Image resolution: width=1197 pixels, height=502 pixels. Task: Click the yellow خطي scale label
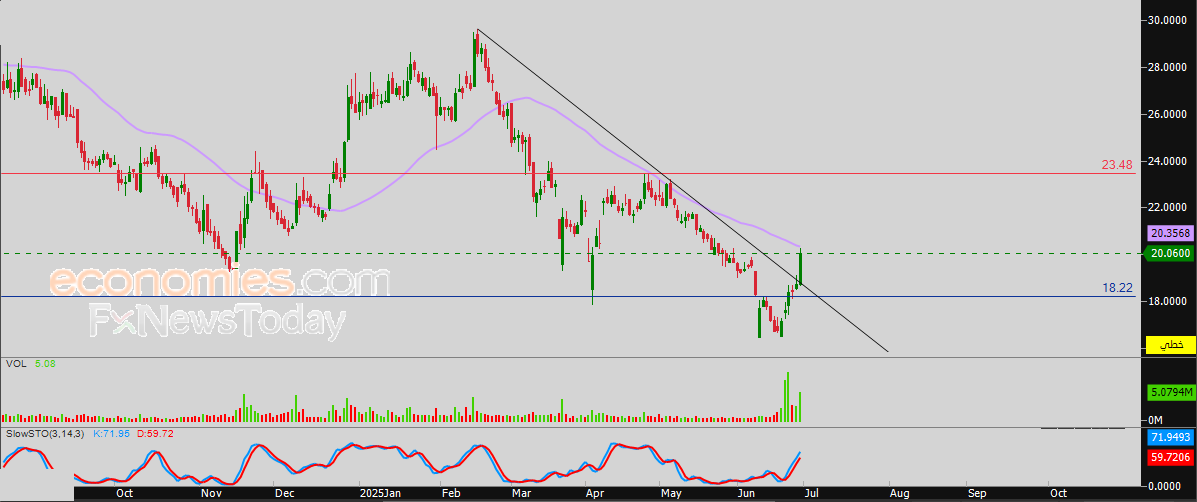(1169, 344)
